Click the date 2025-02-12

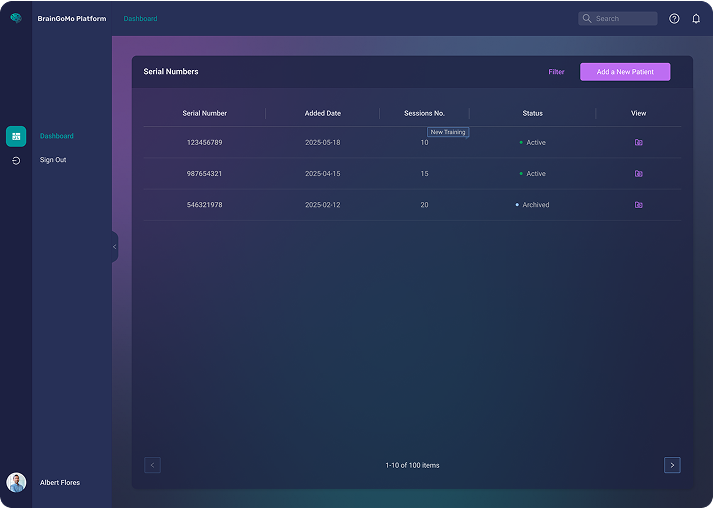point(322,205)
